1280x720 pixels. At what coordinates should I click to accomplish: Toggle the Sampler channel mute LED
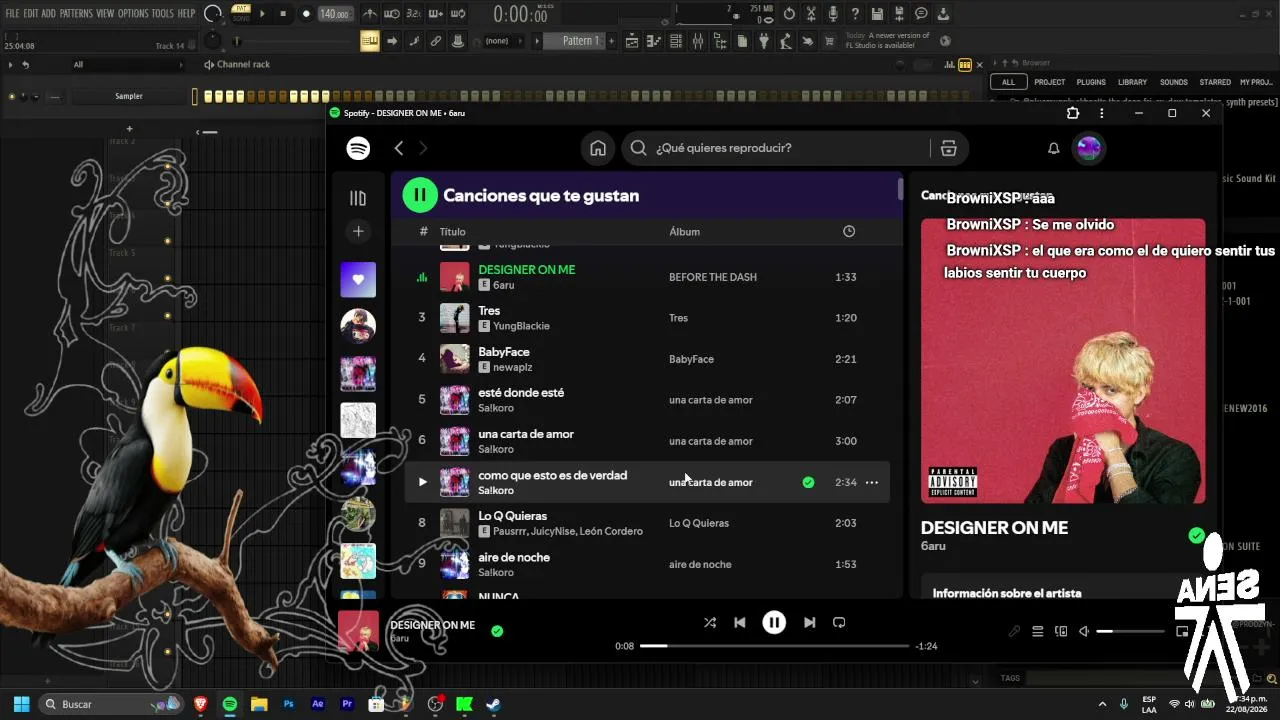[12, 97]
